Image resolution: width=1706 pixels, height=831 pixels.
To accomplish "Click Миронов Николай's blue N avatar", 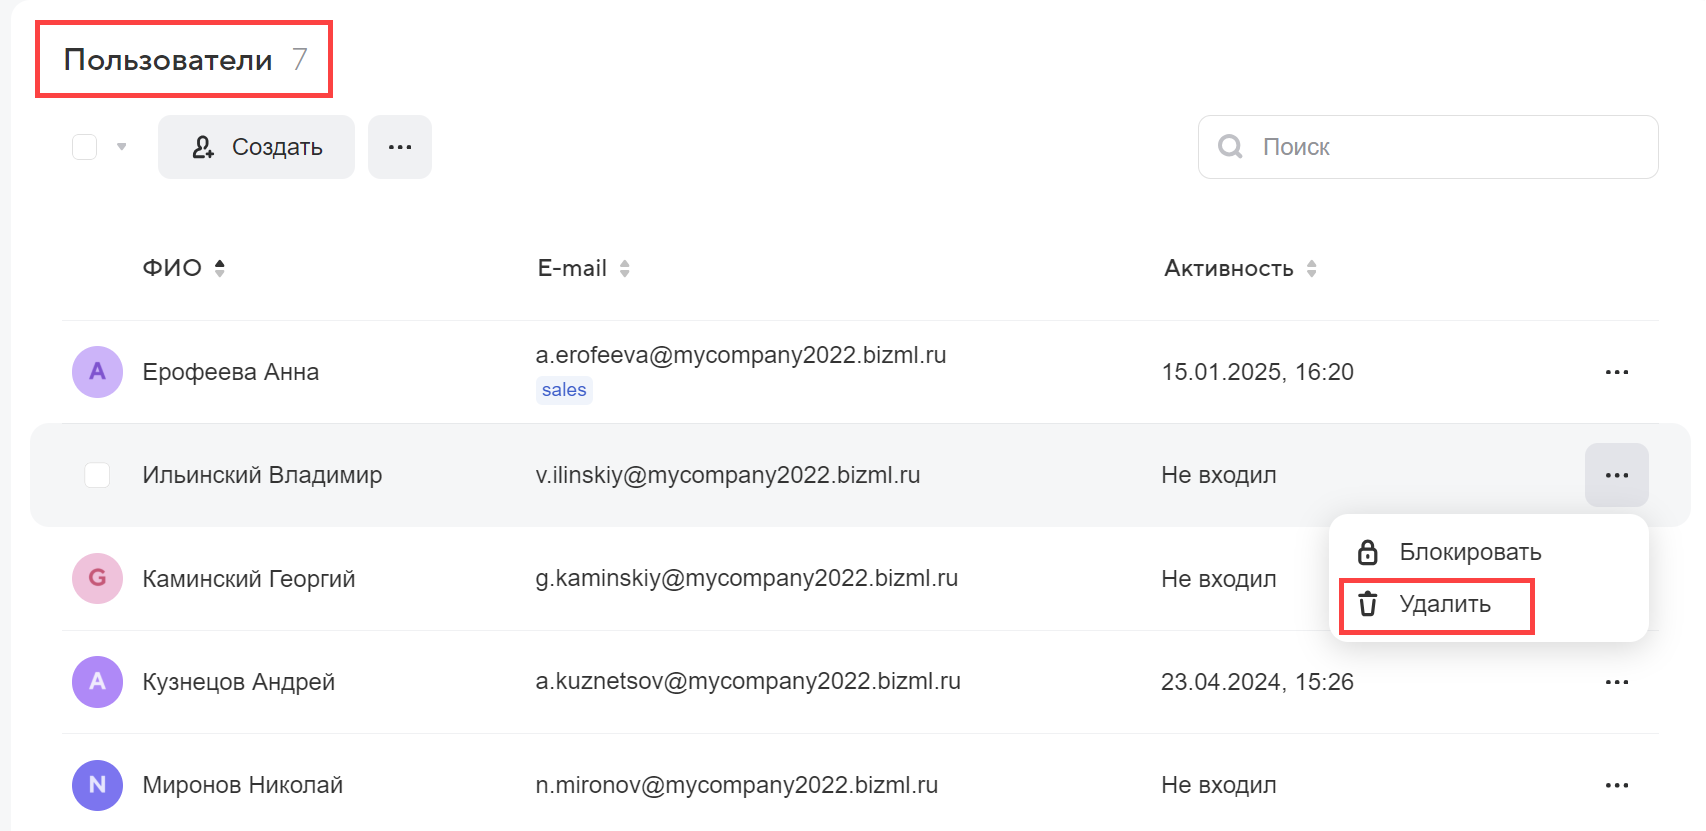I will (x=97, y=785).
